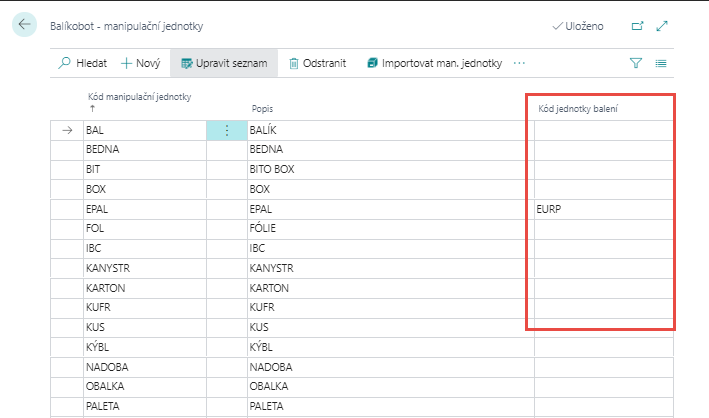
Task: Open the BAL row context menu dots
Action: [227, 130]
